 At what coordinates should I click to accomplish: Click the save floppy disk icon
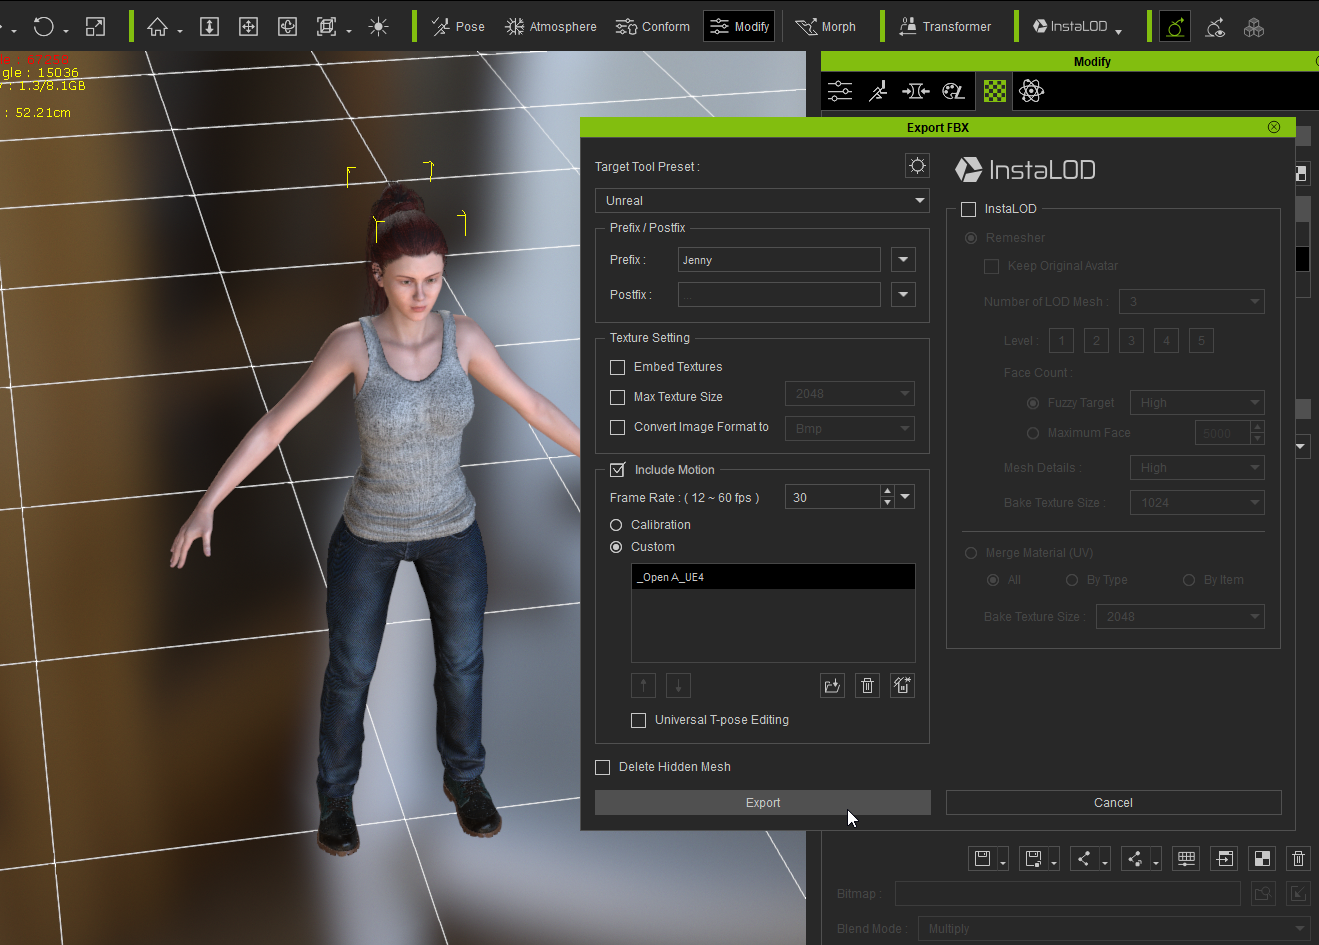[x=982, y=859]
